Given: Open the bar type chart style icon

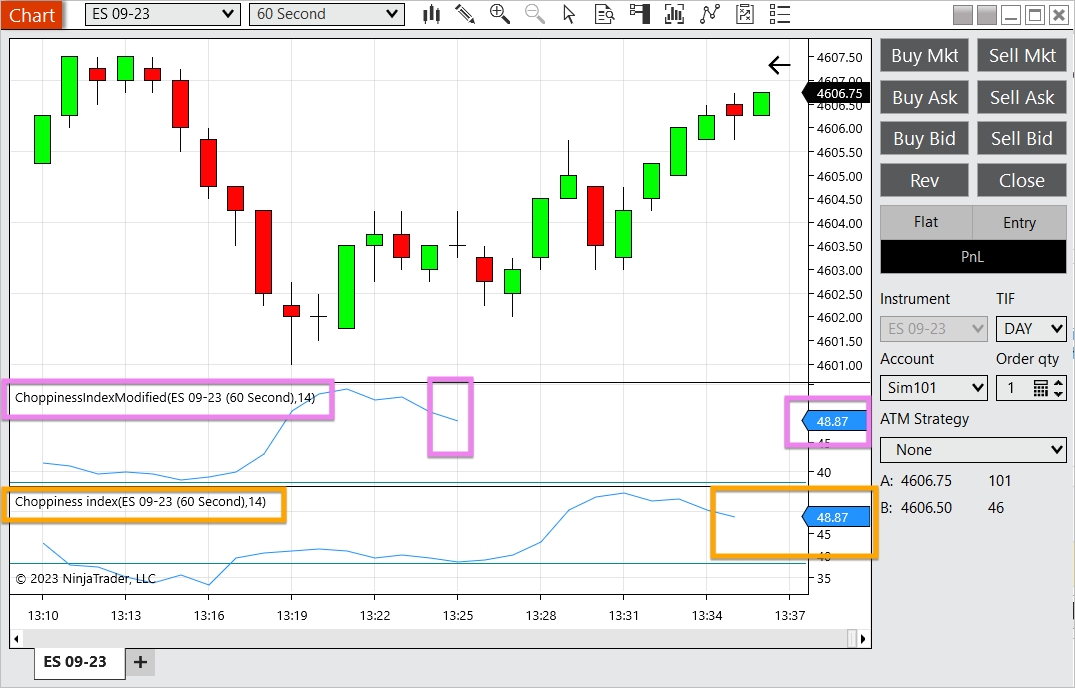Looking at the screenshot, I should [x=431, y=14].
